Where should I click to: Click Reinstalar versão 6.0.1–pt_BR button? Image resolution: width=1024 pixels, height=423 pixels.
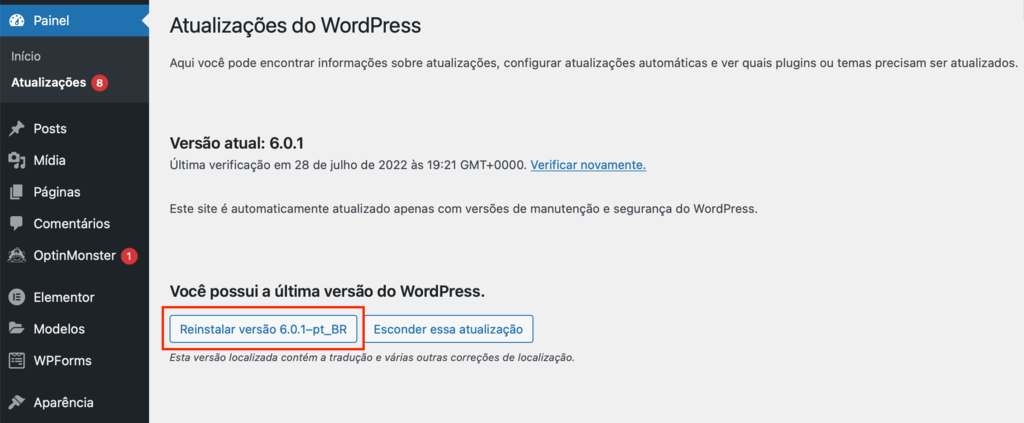point(263,329)
